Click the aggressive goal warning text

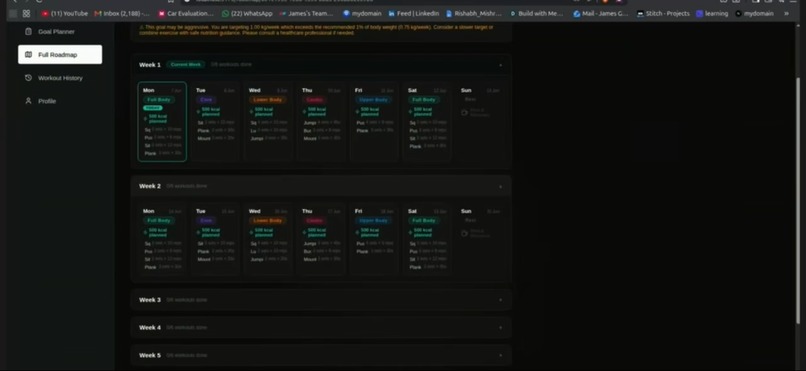tap(316, 30)
